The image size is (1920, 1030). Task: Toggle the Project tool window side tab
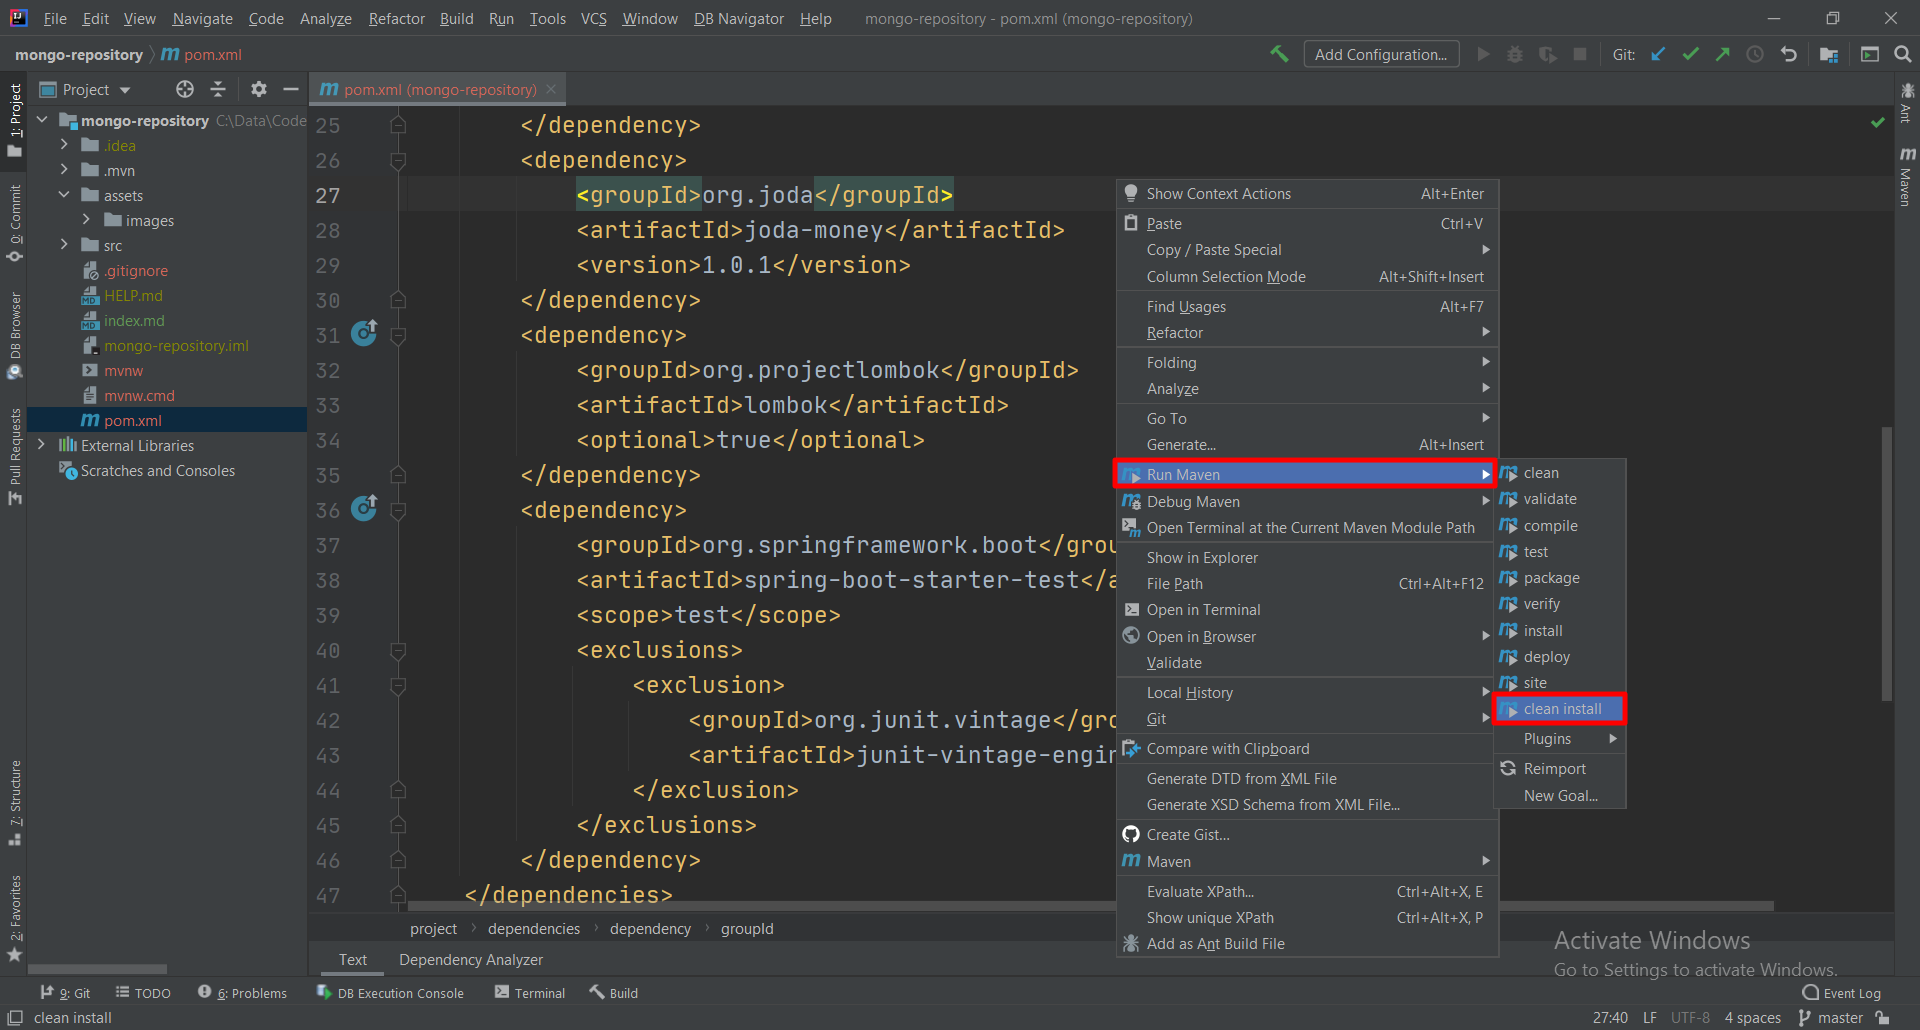point(15,120)
